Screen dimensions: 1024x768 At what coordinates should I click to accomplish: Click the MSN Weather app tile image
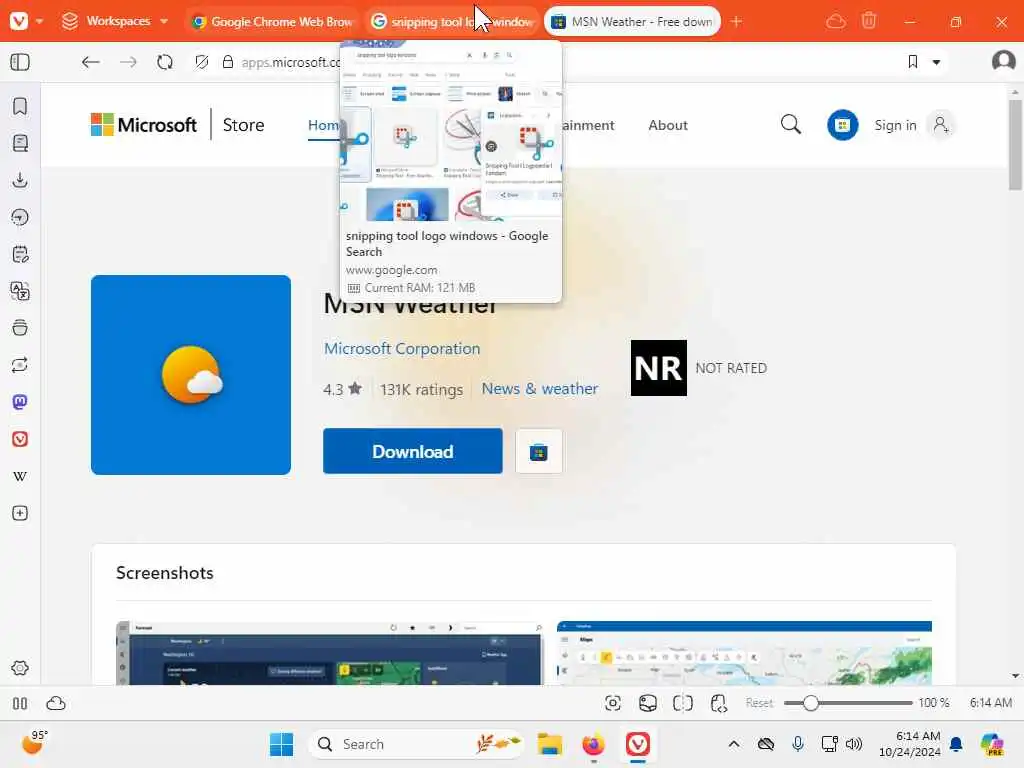(x=191, y=375)
